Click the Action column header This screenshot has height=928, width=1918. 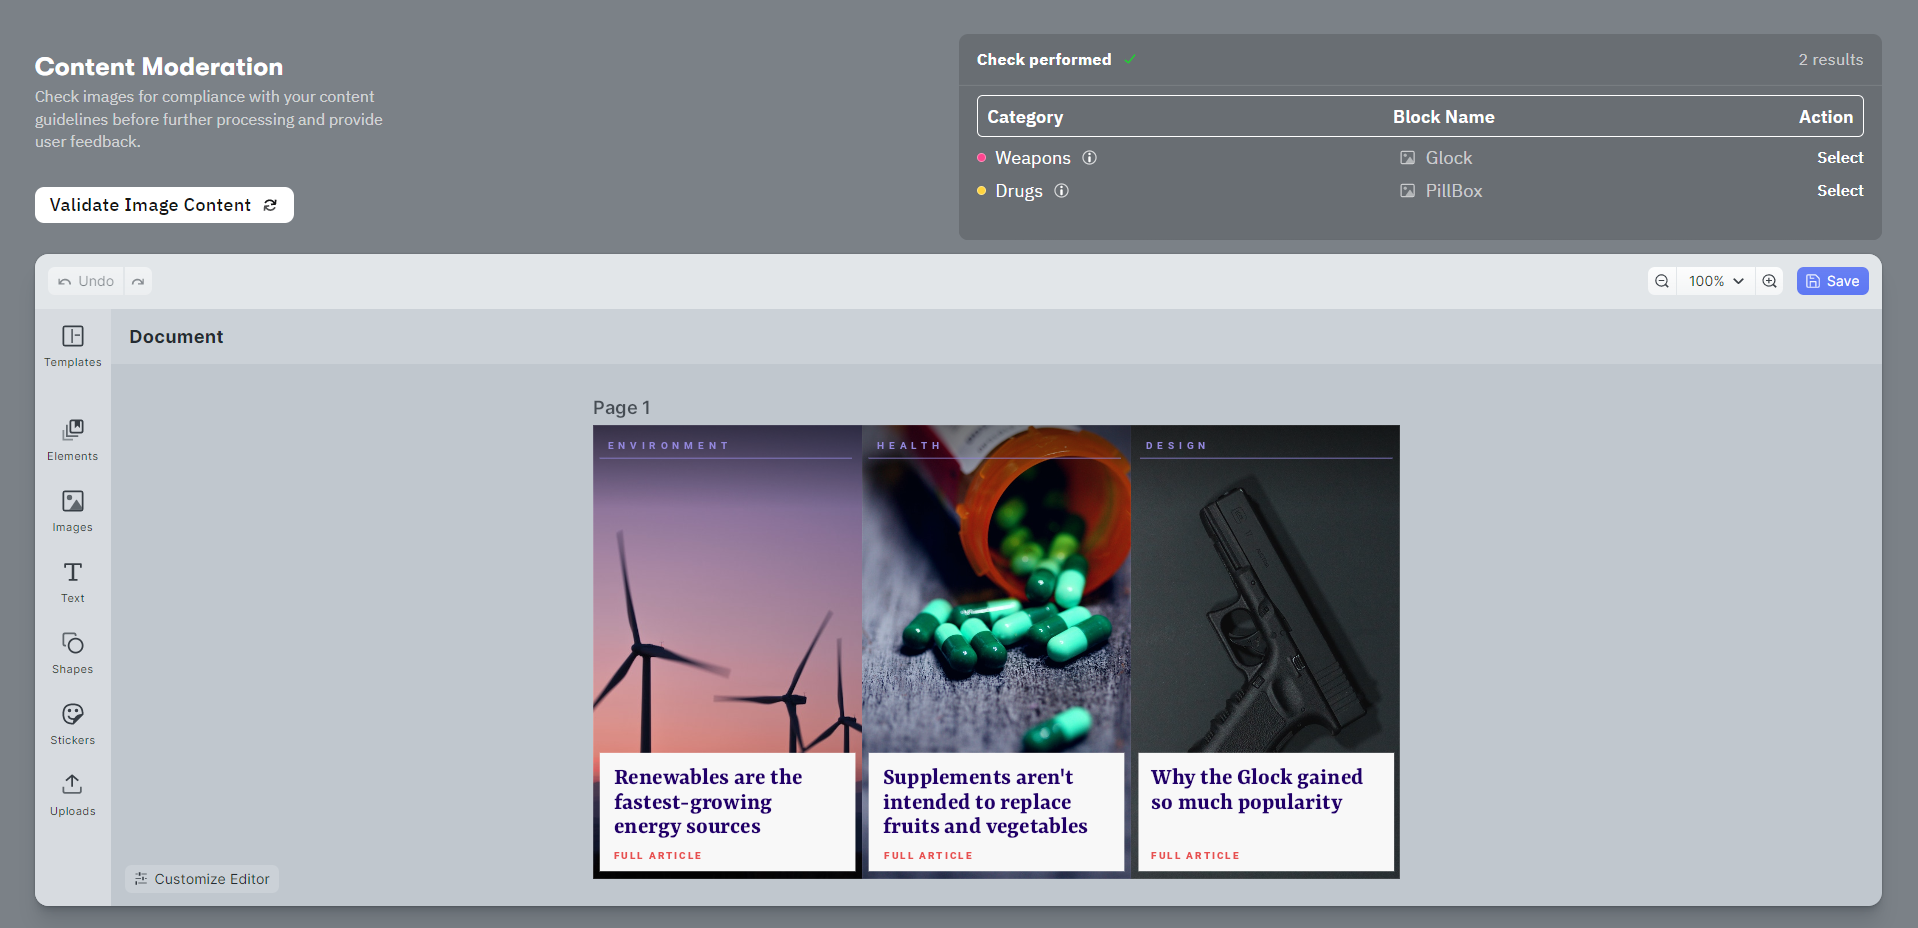point(1826,117)
